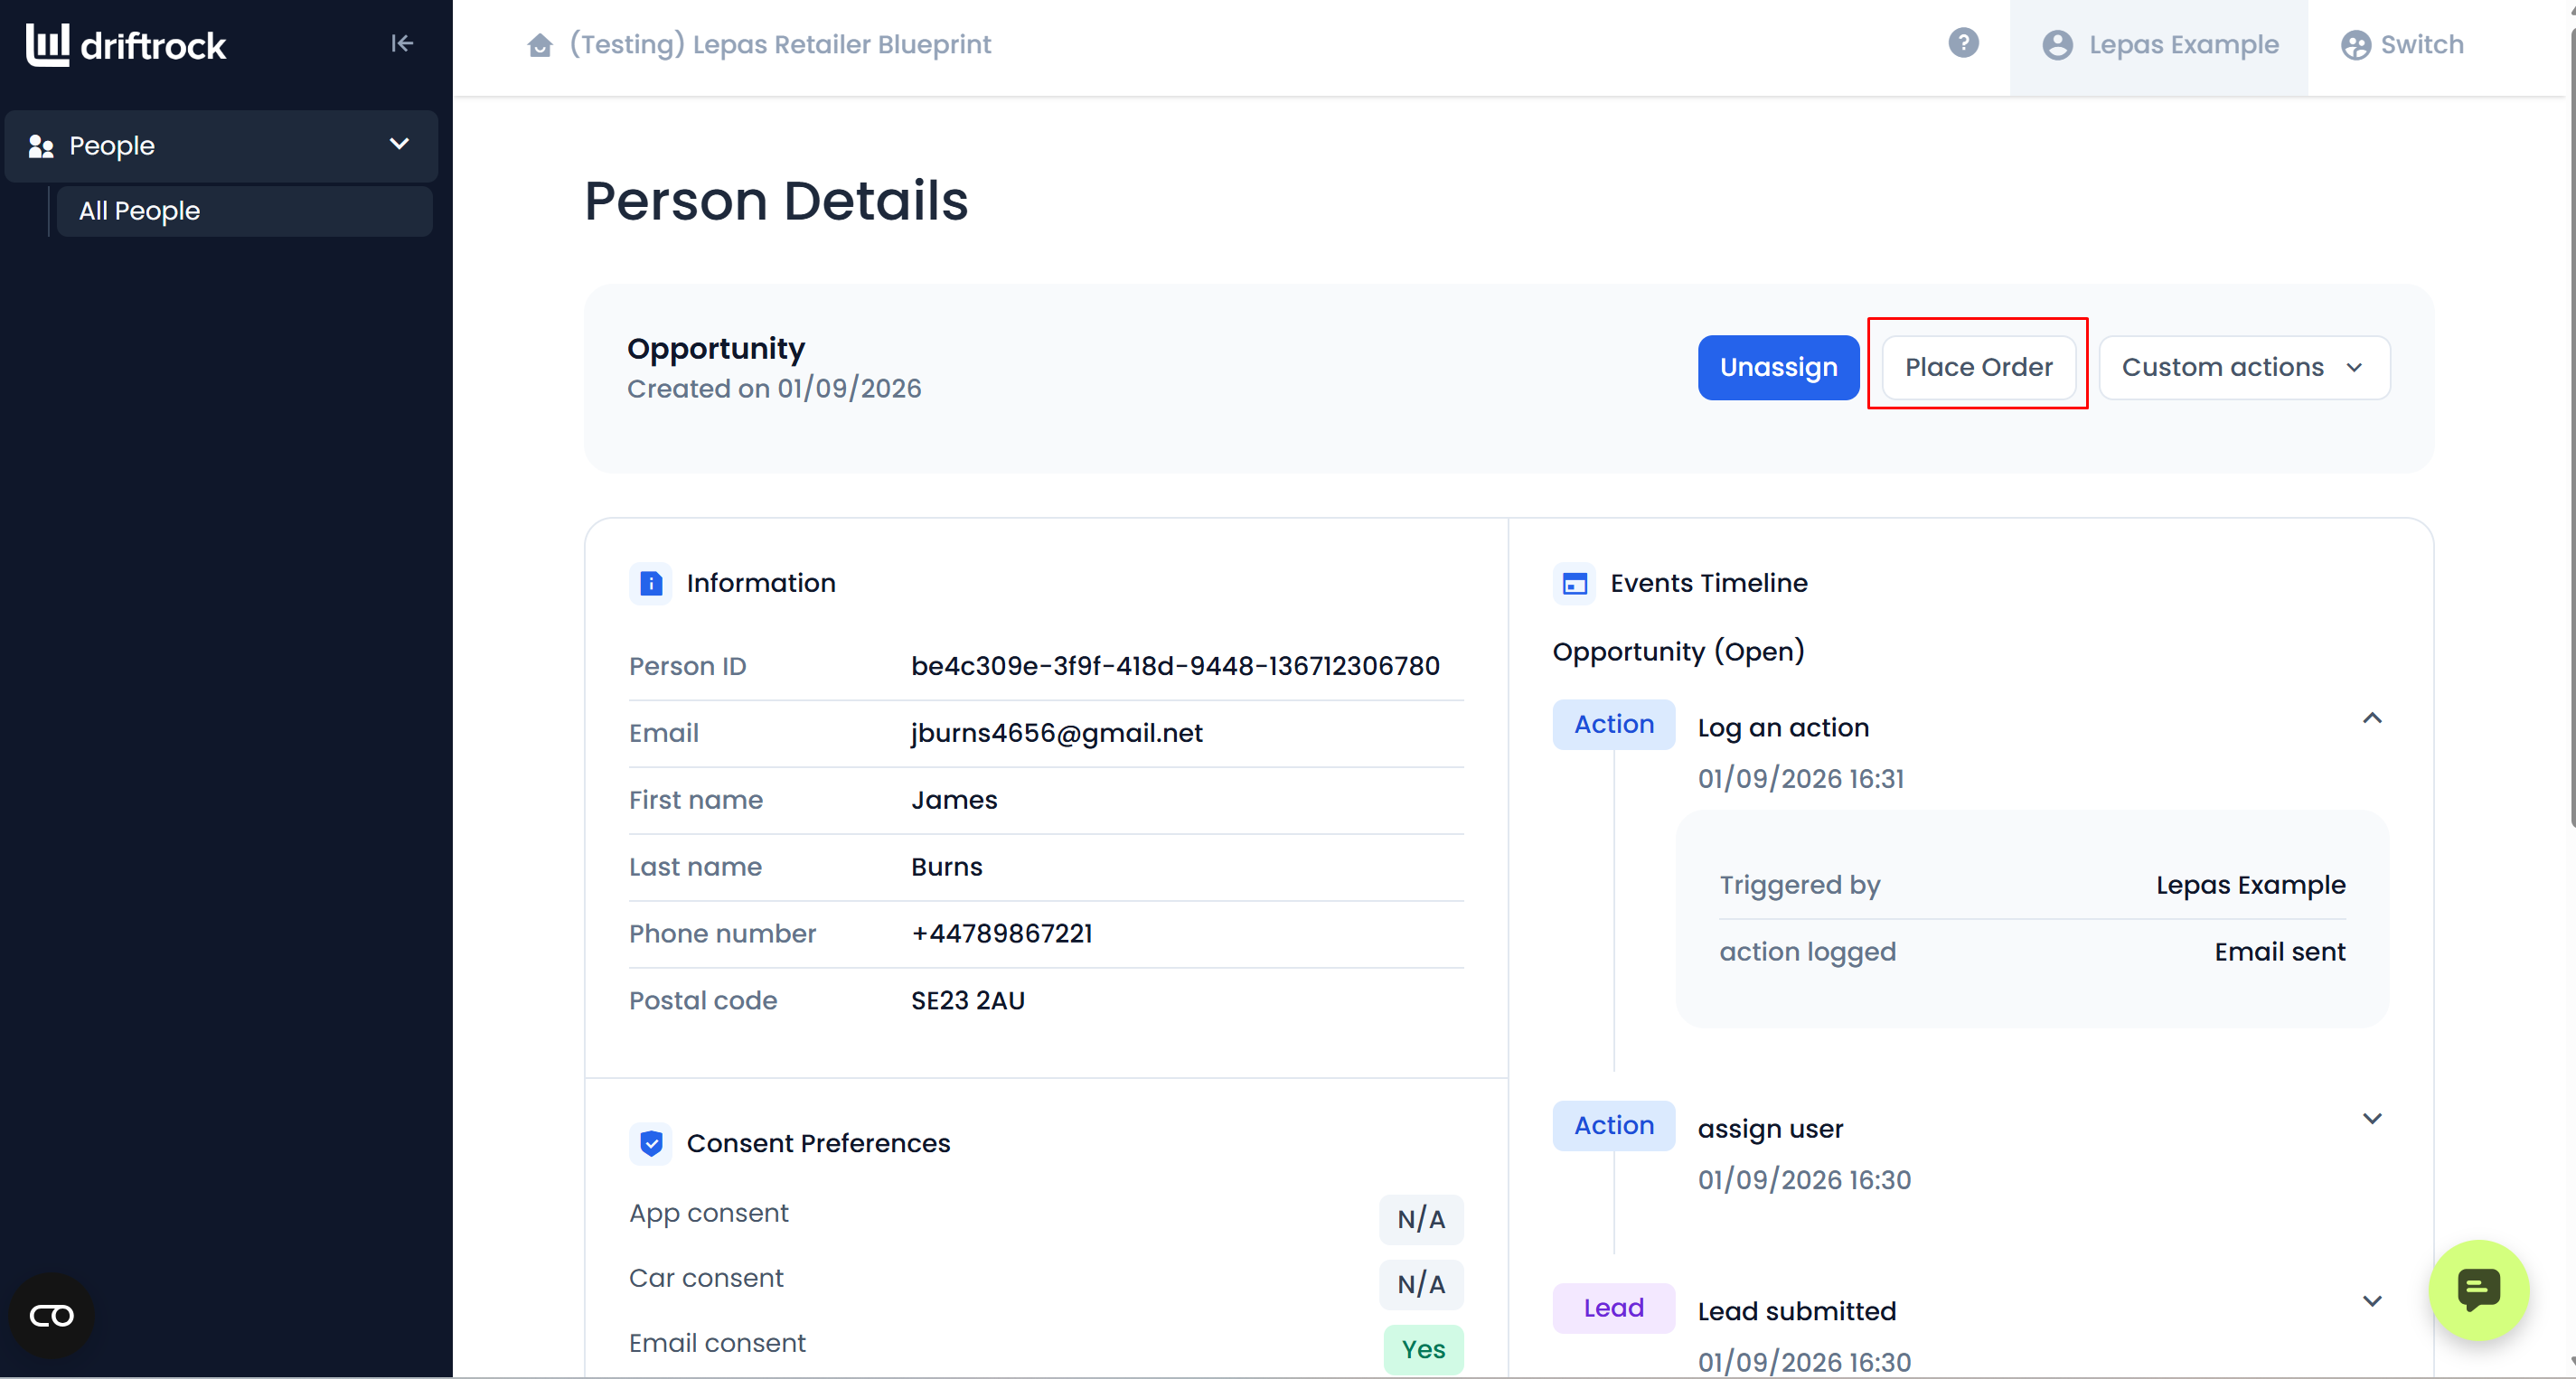
Task: Expand the Lead submitted event
Action: click(x=2372, y=1301)
